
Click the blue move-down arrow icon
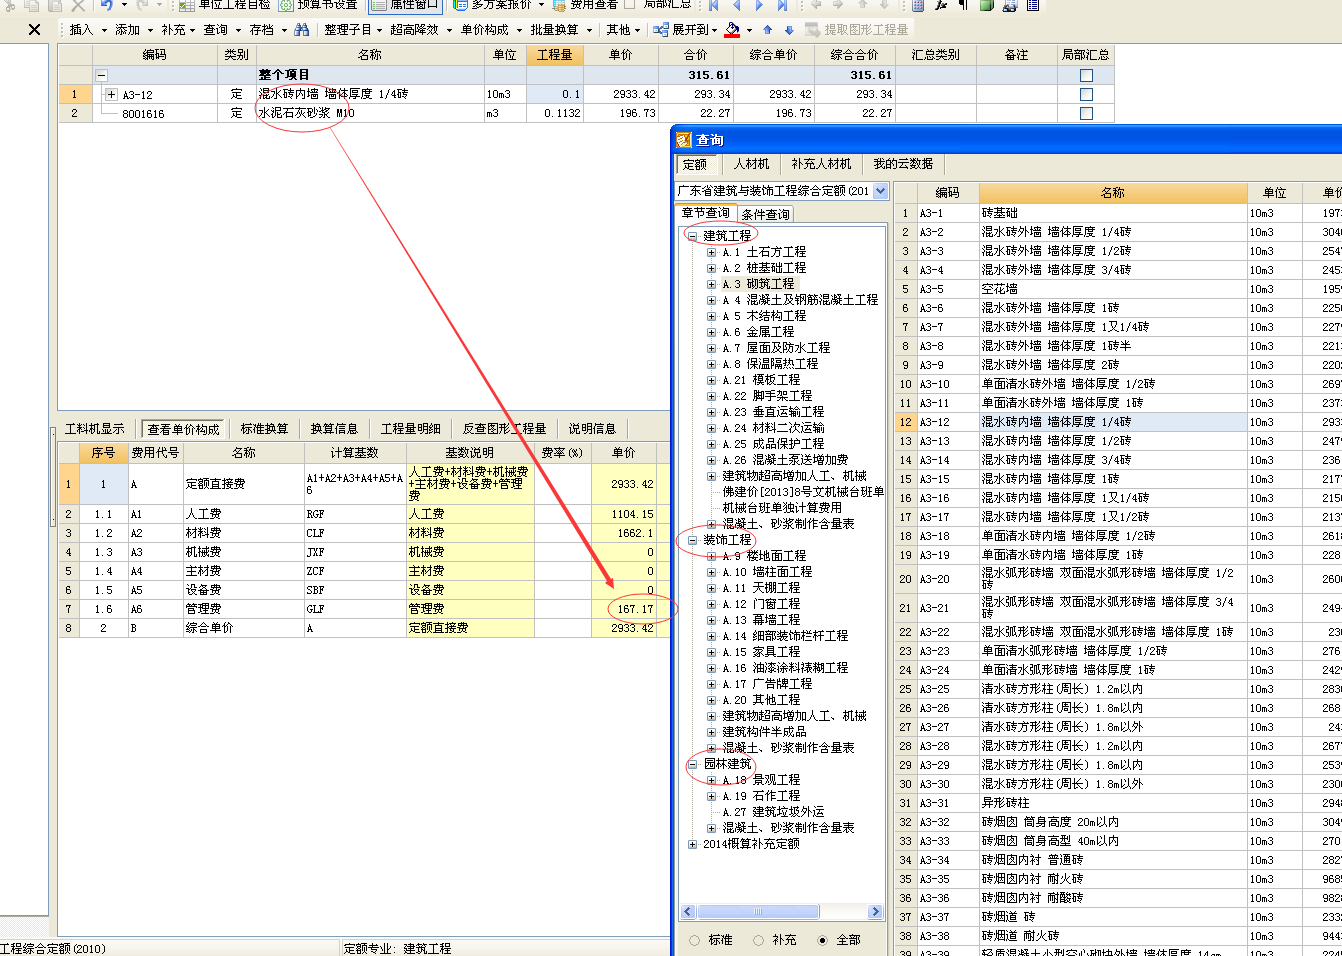789,30
